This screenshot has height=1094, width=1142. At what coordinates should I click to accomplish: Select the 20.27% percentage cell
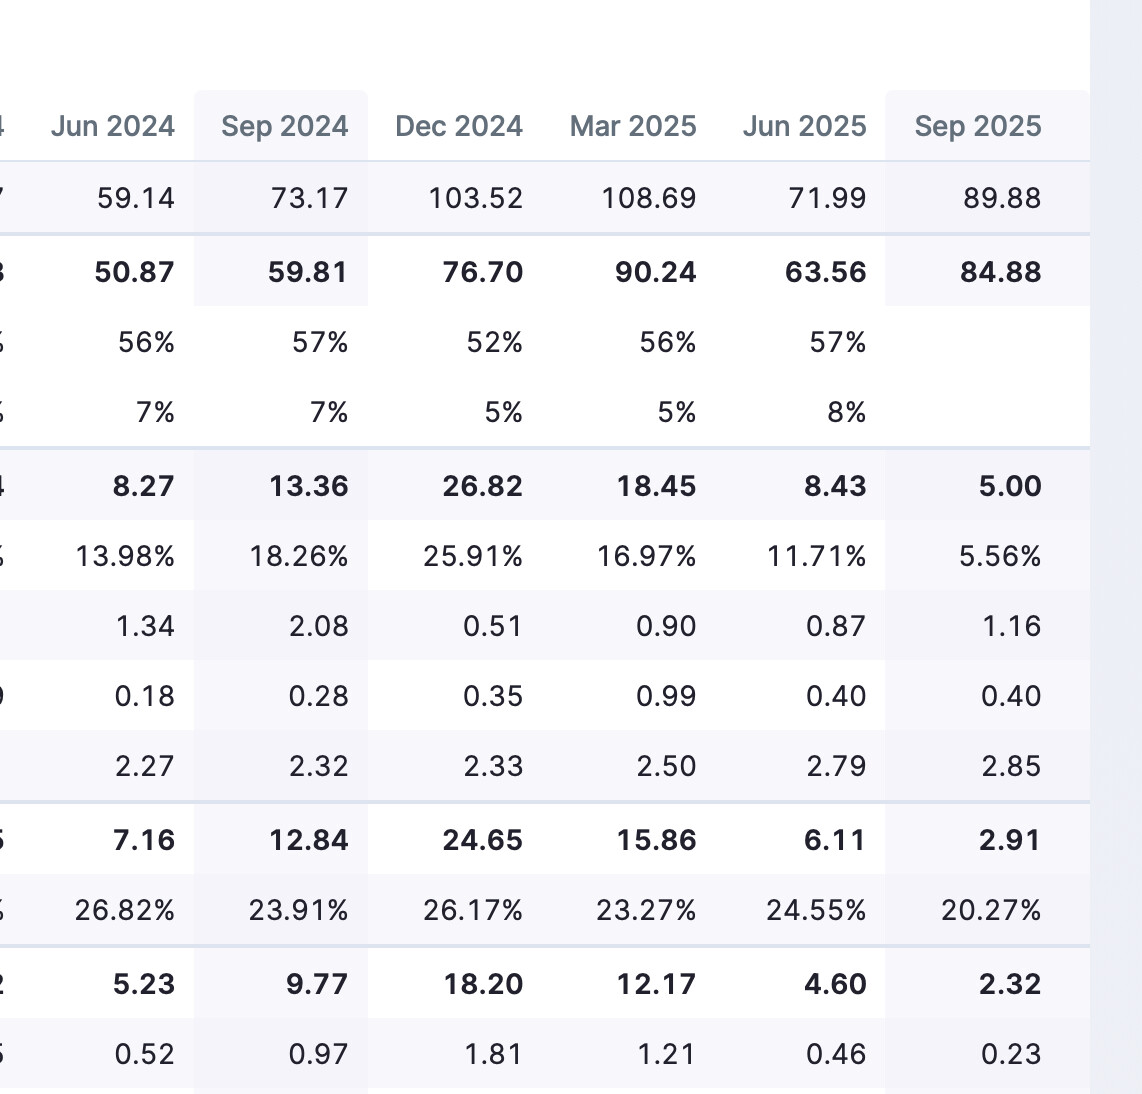(x=991, y=910)
